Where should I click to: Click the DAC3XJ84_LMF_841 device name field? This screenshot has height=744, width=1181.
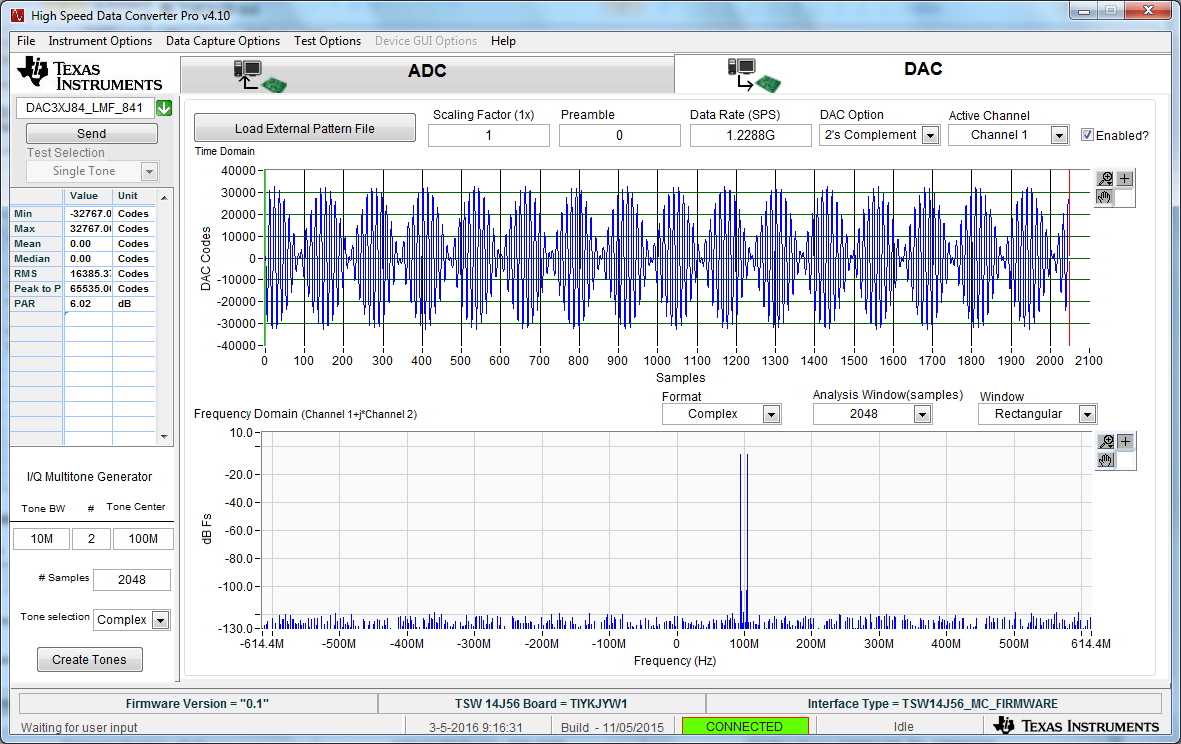point(84,108)
